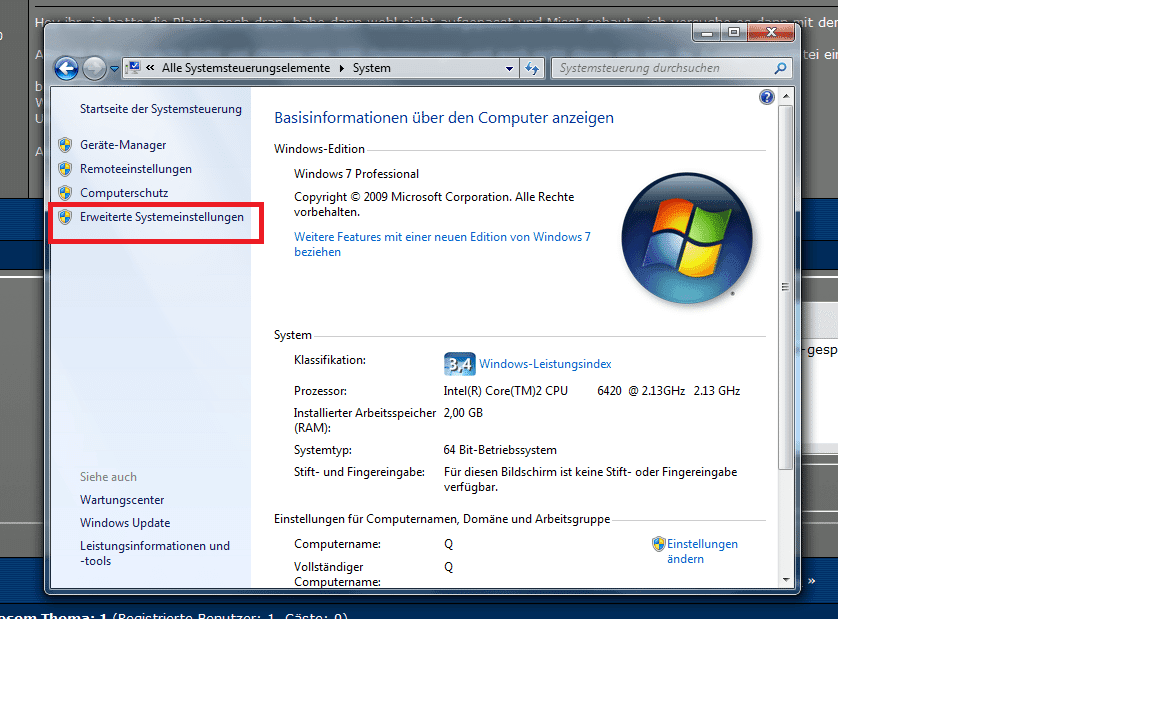1152x720 pixels.
Task: Open Wartungscenter under Siehe auch
Action: (122, 500)
